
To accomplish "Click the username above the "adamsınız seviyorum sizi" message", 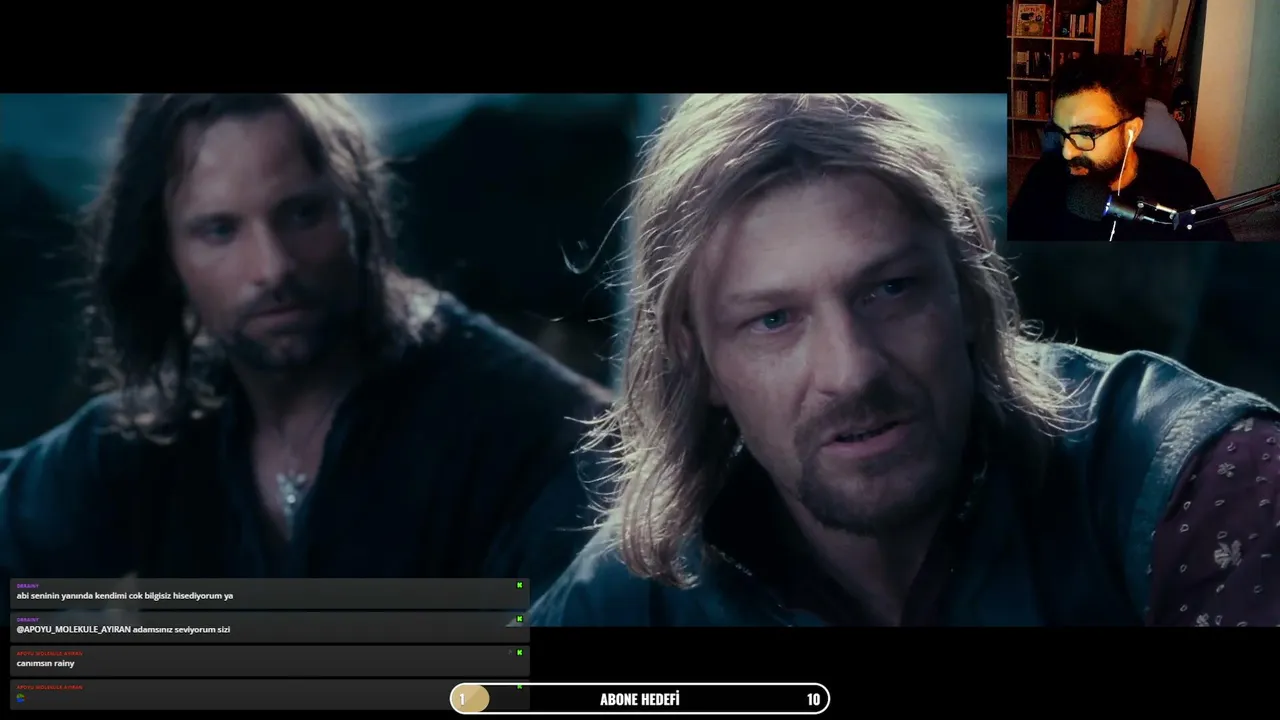I will click(x=27, y=620).
